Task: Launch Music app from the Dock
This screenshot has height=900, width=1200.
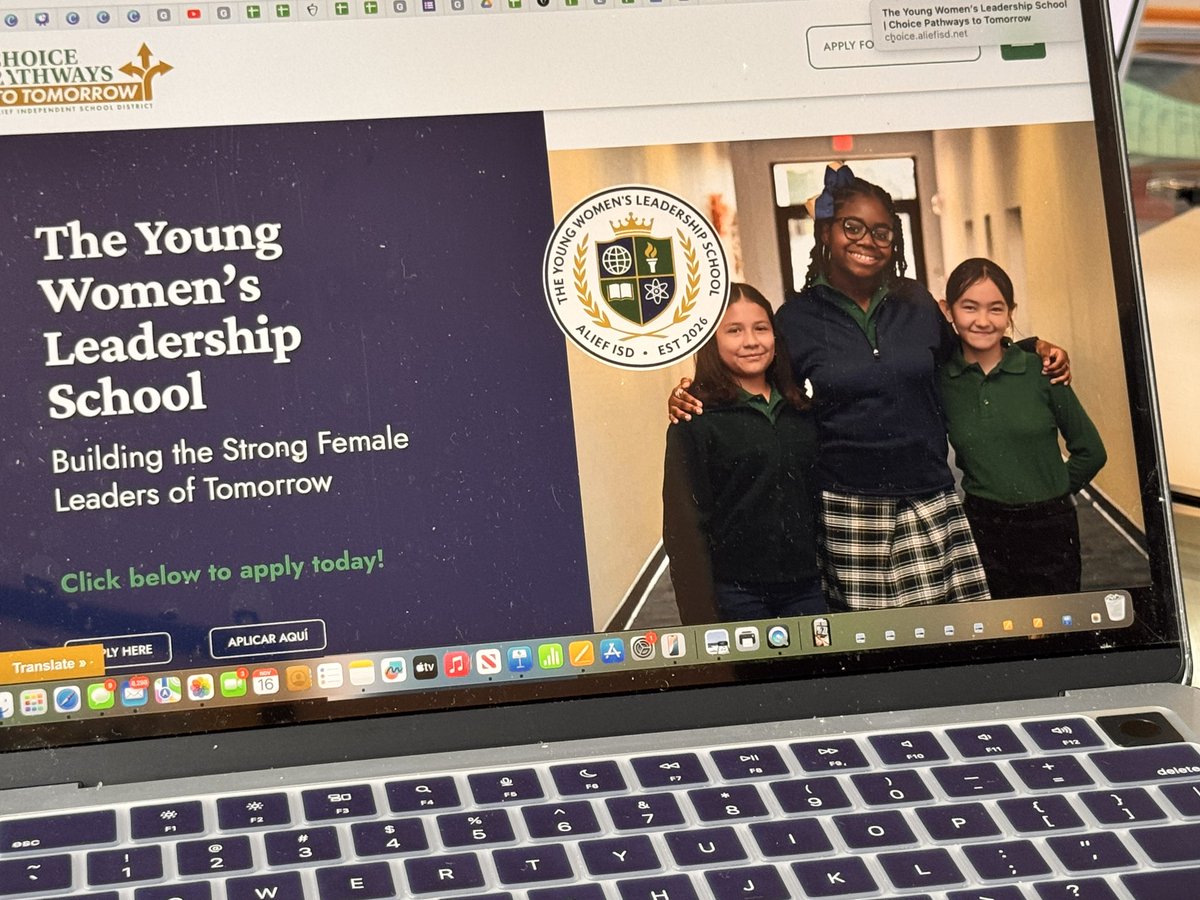Action: click(x=457, y=664)
